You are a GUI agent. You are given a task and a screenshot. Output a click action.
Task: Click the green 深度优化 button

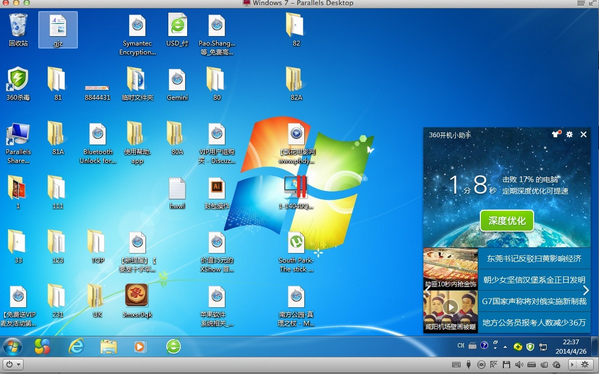click(507, 220)
